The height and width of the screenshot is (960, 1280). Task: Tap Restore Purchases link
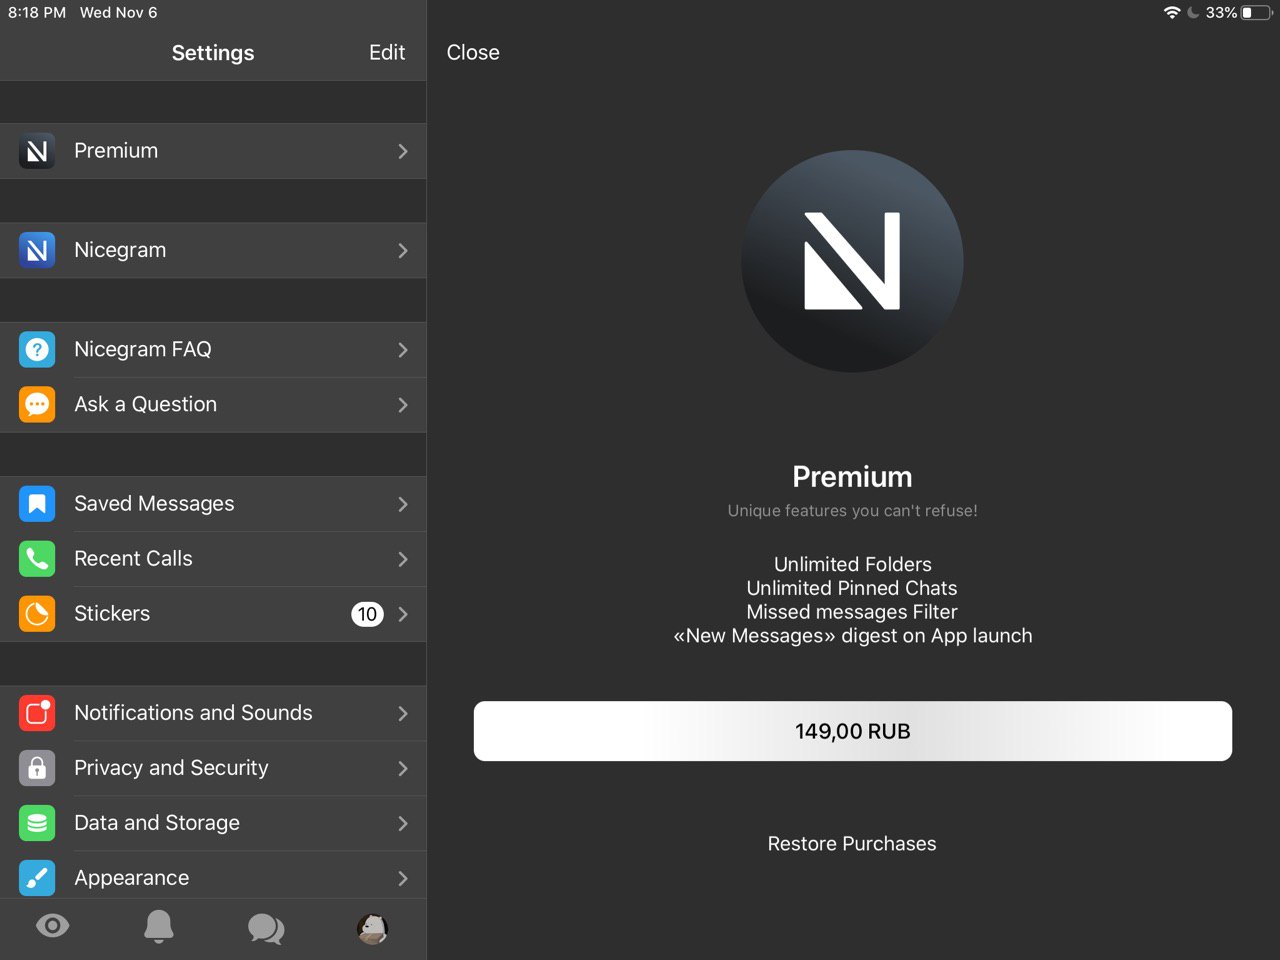pos(852,843)
